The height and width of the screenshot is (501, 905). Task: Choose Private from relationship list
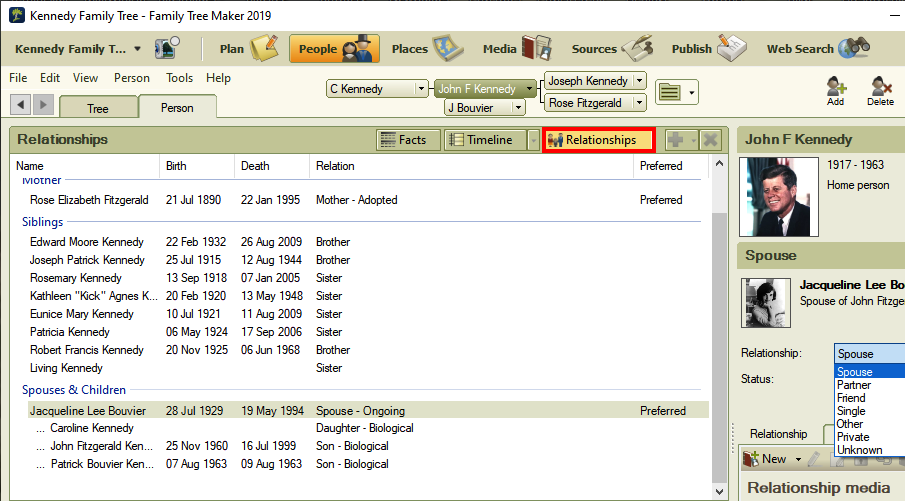click(869, 437)
